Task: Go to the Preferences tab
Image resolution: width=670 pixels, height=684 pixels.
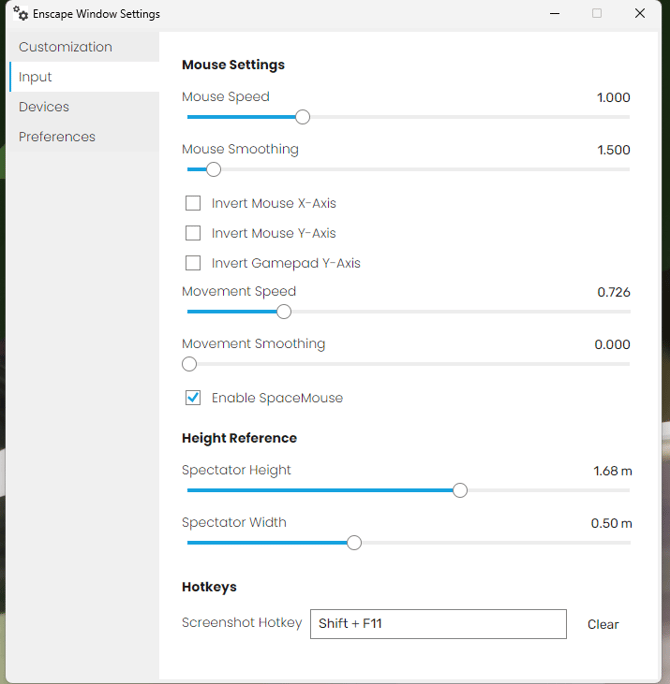Action: [x=57, y=137]
